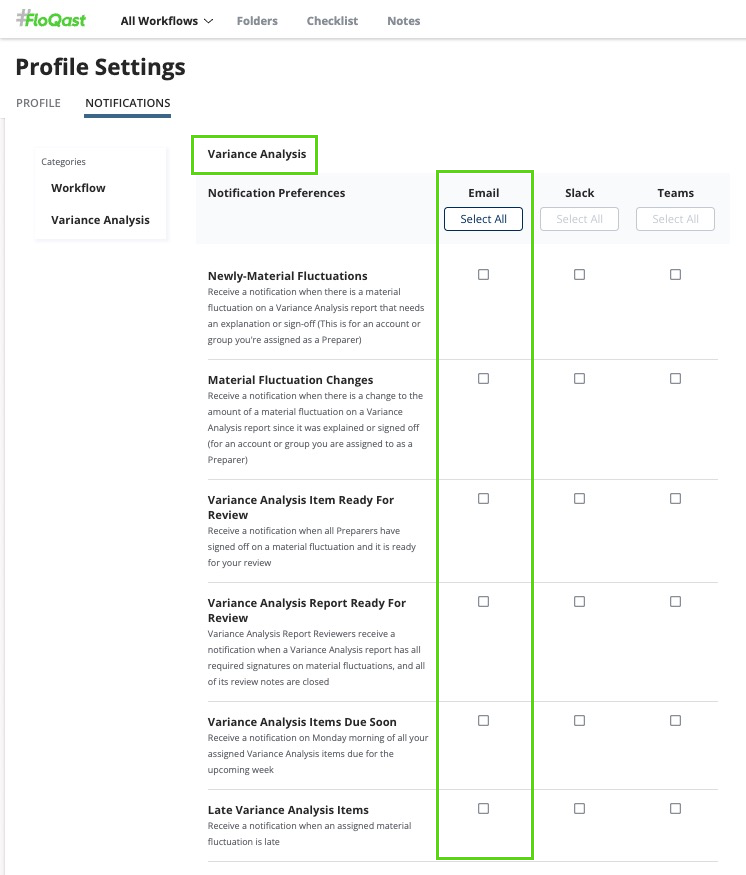Check Teams for Variance Analysis Item Ready For Review
746x875 pixels.
(x=676, y=499)
